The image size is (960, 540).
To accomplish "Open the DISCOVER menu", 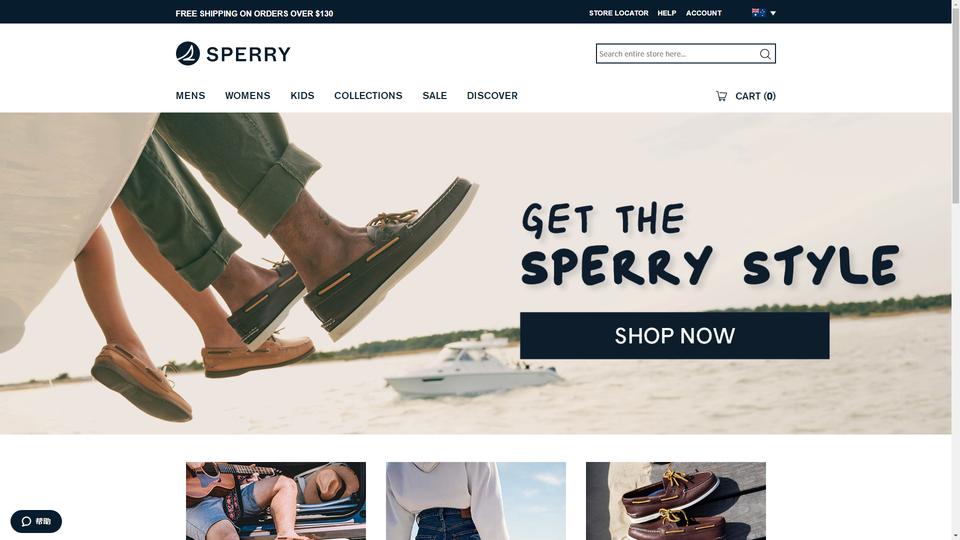I will pos(492,96).
